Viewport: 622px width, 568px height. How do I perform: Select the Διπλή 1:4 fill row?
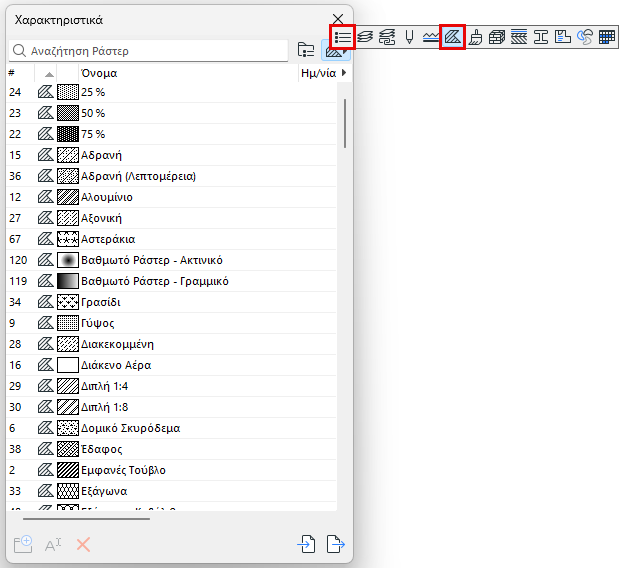tap(171, 386)
